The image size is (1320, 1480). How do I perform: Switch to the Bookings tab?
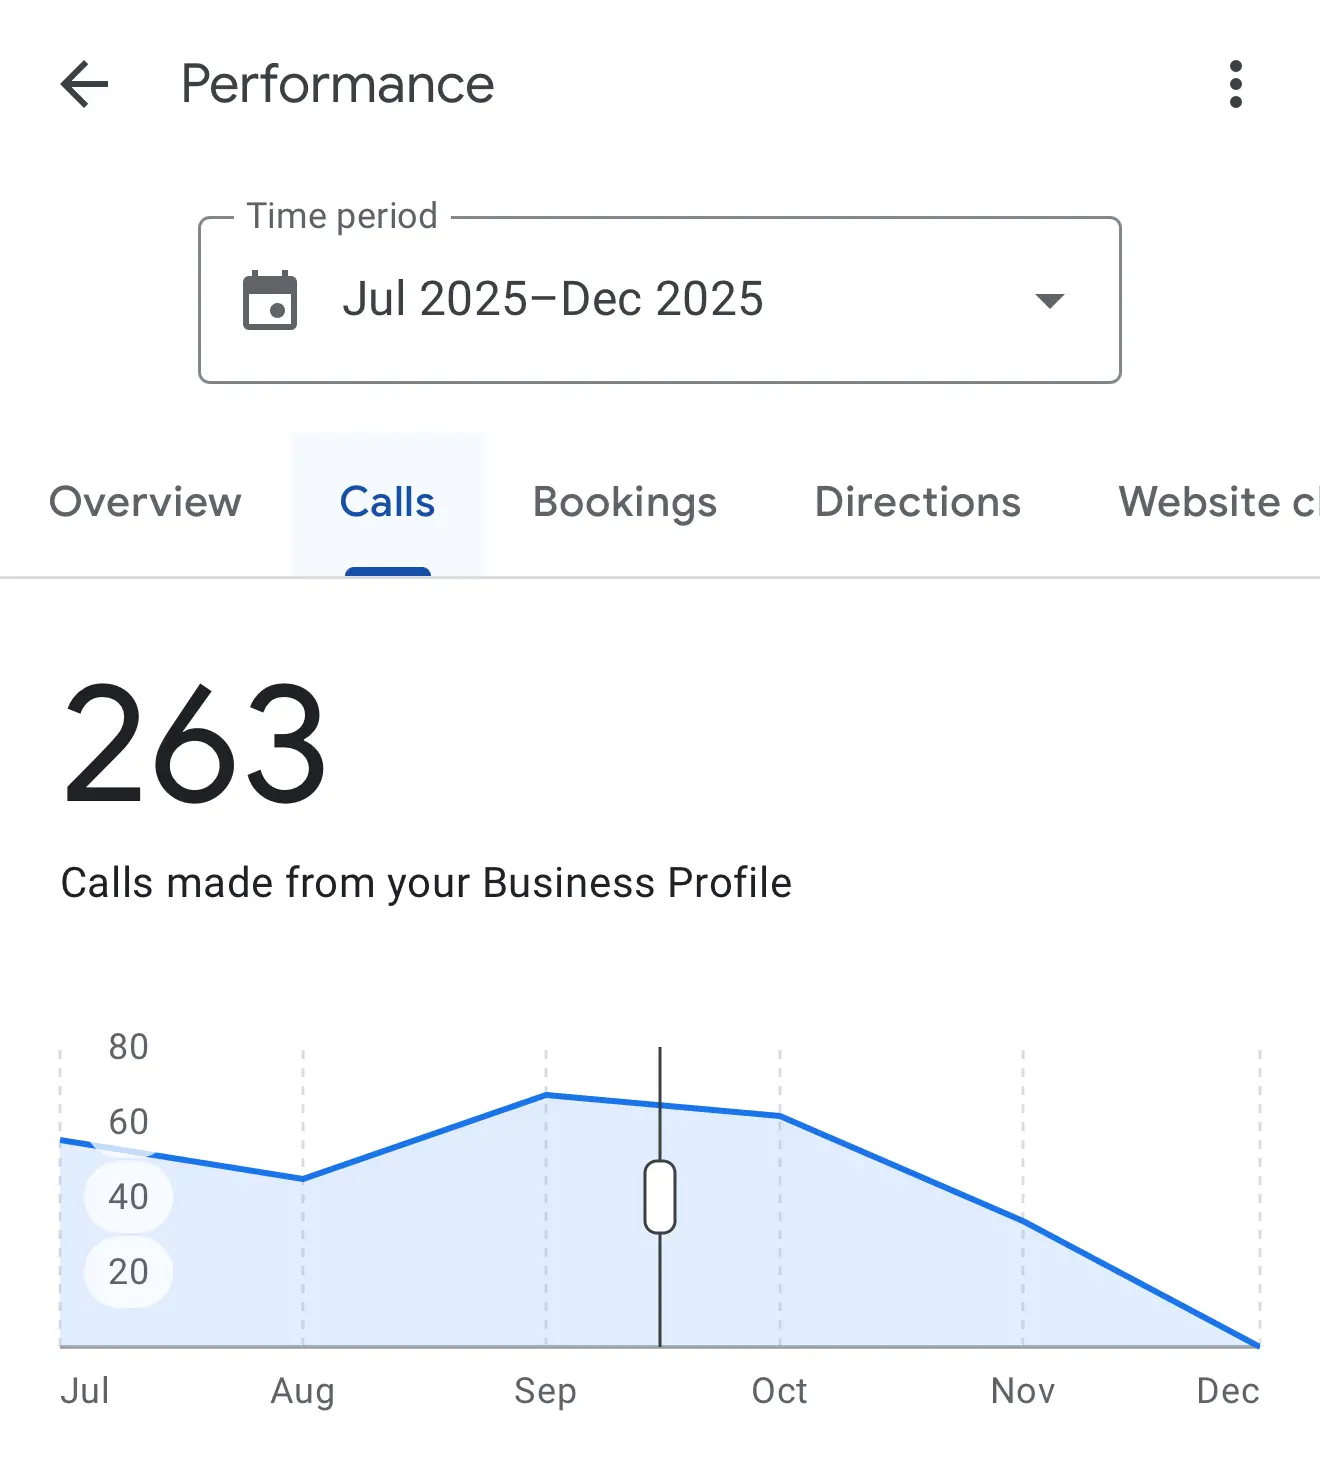(623, 502)
